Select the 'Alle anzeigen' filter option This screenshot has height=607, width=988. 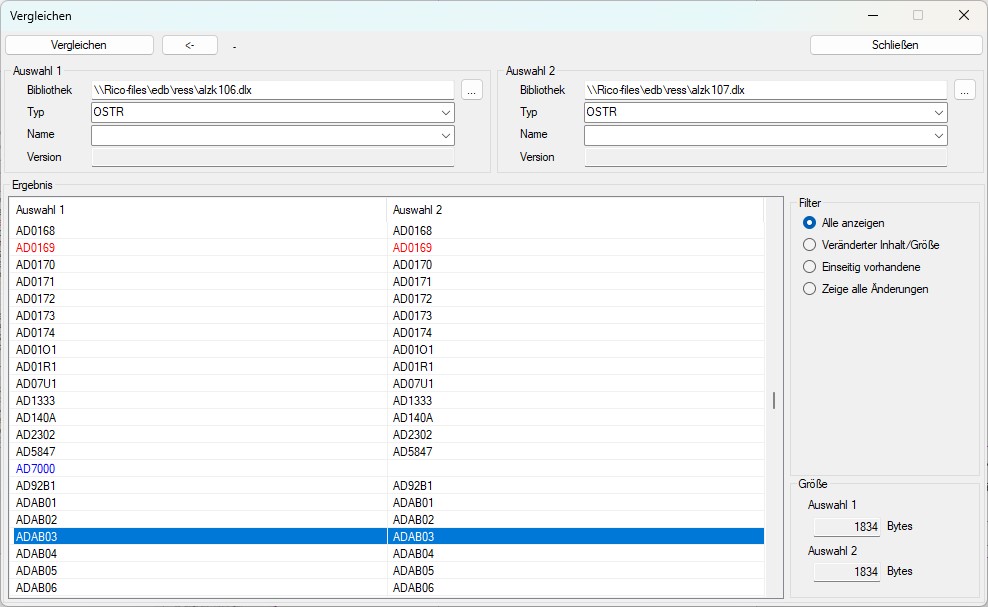click(x=810, y=223)
